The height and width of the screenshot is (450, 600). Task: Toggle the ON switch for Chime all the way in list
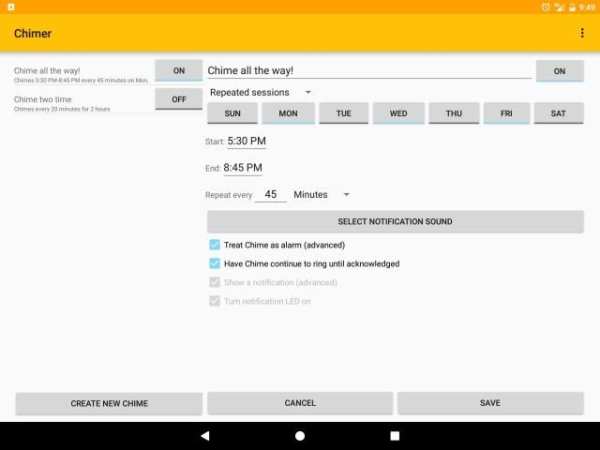[x=179, y=70]
